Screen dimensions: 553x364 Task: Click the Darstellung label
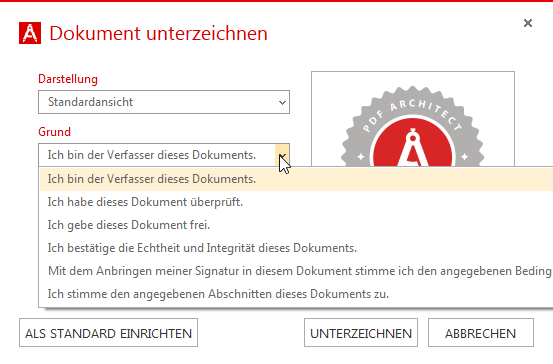68,79
